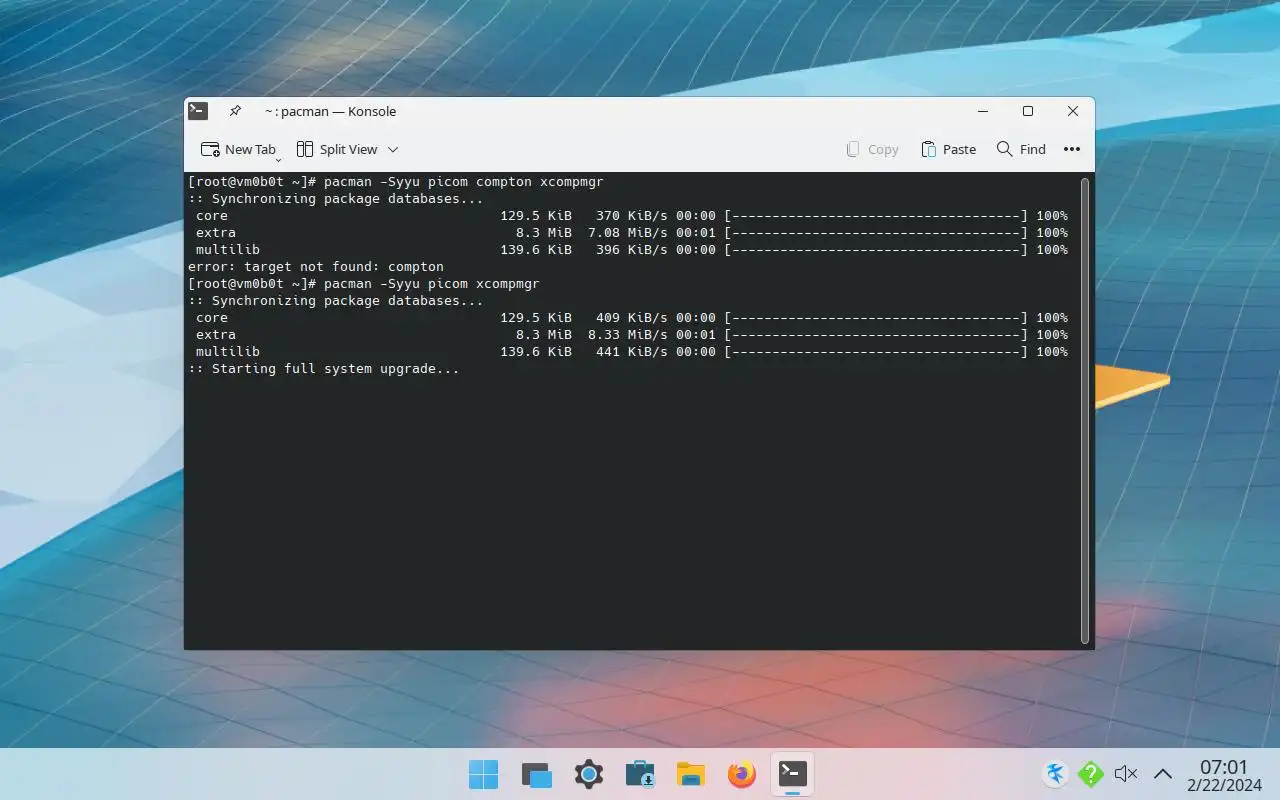Click the terminal vertical scrollbar

click(1085, 410)
